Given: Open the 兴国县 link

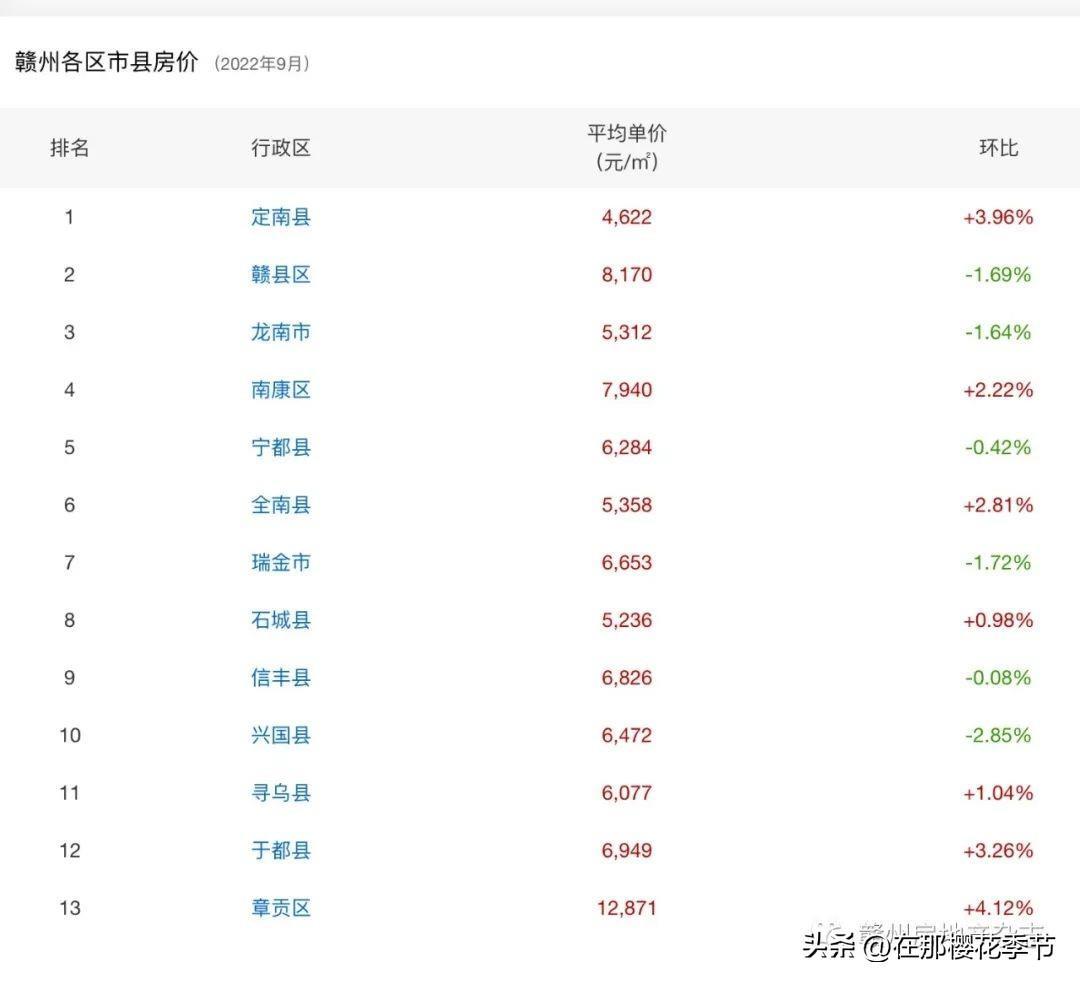Looking at the screenshot, I should click(280, 735).
